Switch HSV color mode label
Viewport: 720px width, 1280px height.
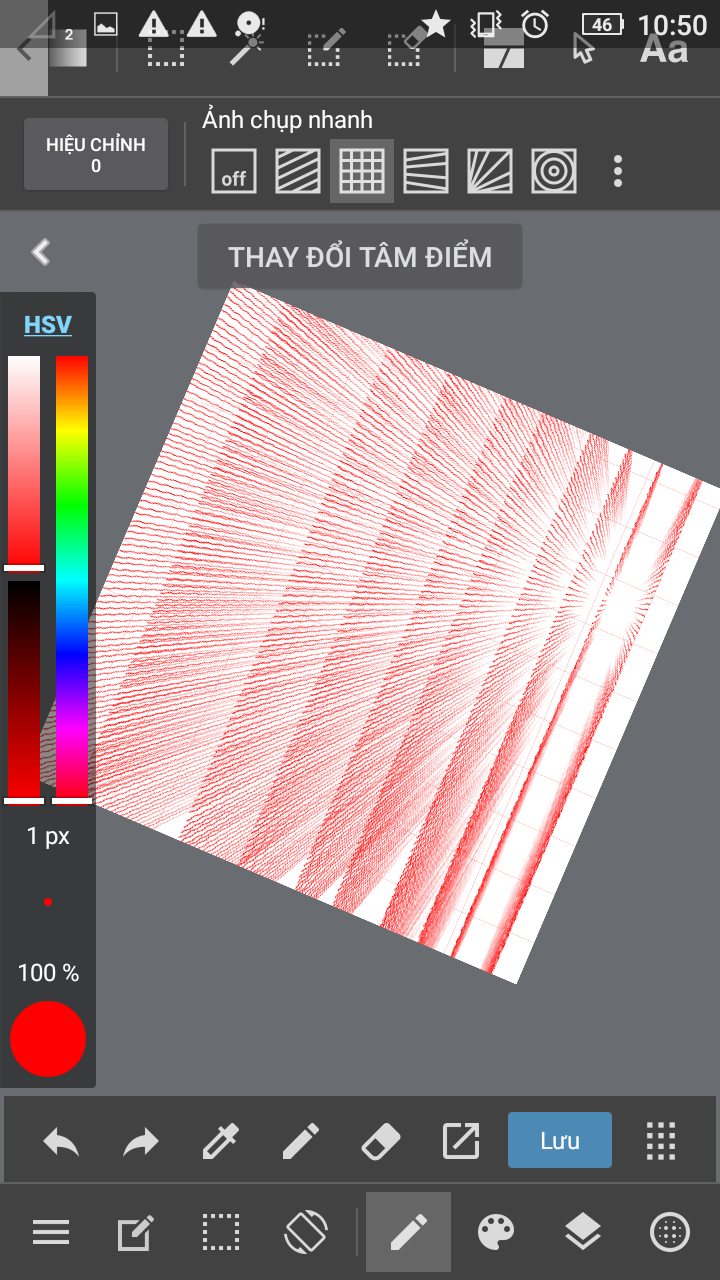tap(48, 325)
